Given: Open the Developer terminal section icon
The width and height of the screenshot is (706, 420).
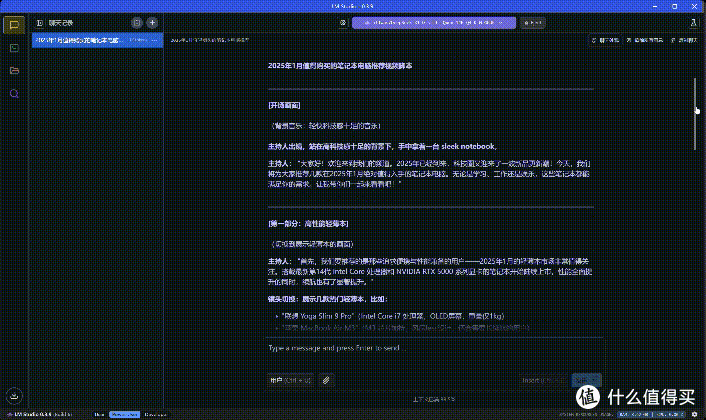Looking at the screenshot, I should [14, 48].
